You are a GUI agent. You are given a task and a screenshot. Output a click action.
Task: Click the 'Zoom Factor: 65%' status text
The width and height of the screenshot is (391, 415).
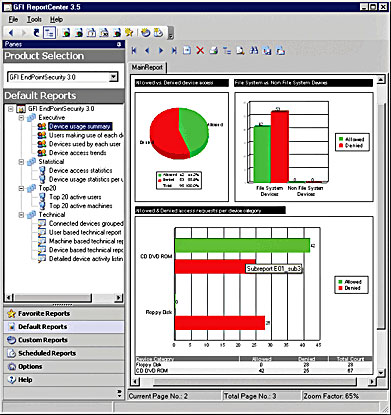click(x=331, y=396)
